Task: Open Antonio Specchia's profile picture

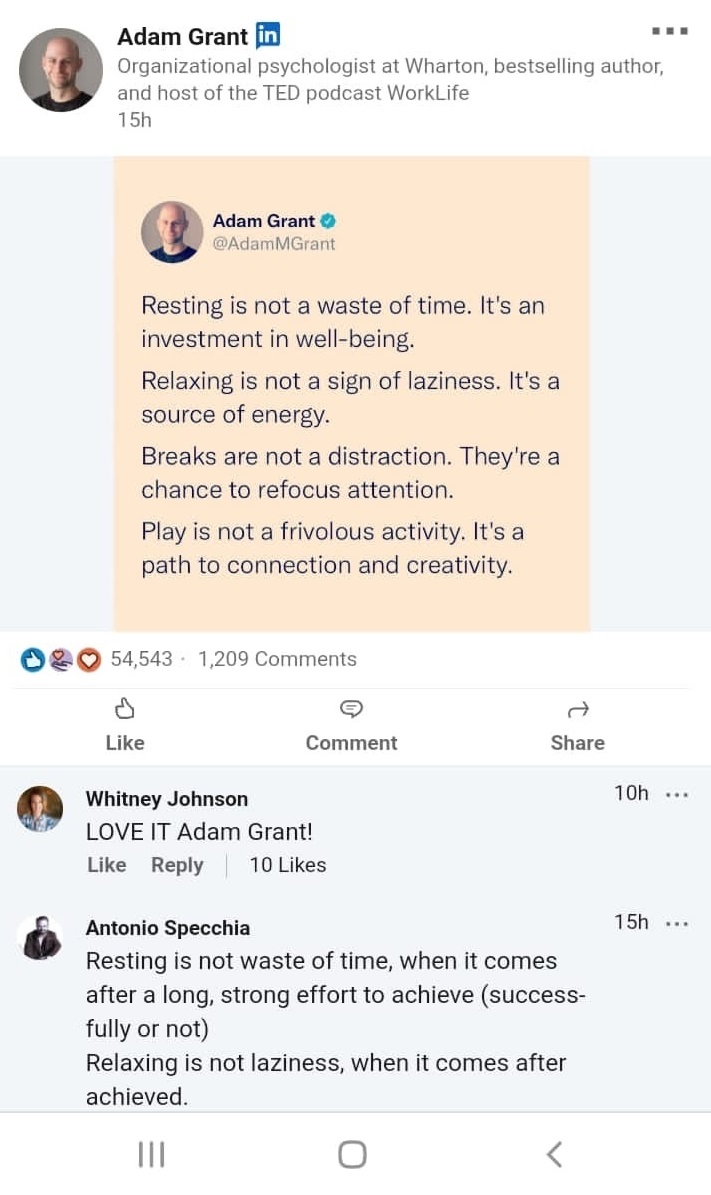Action: coord(40,938)
